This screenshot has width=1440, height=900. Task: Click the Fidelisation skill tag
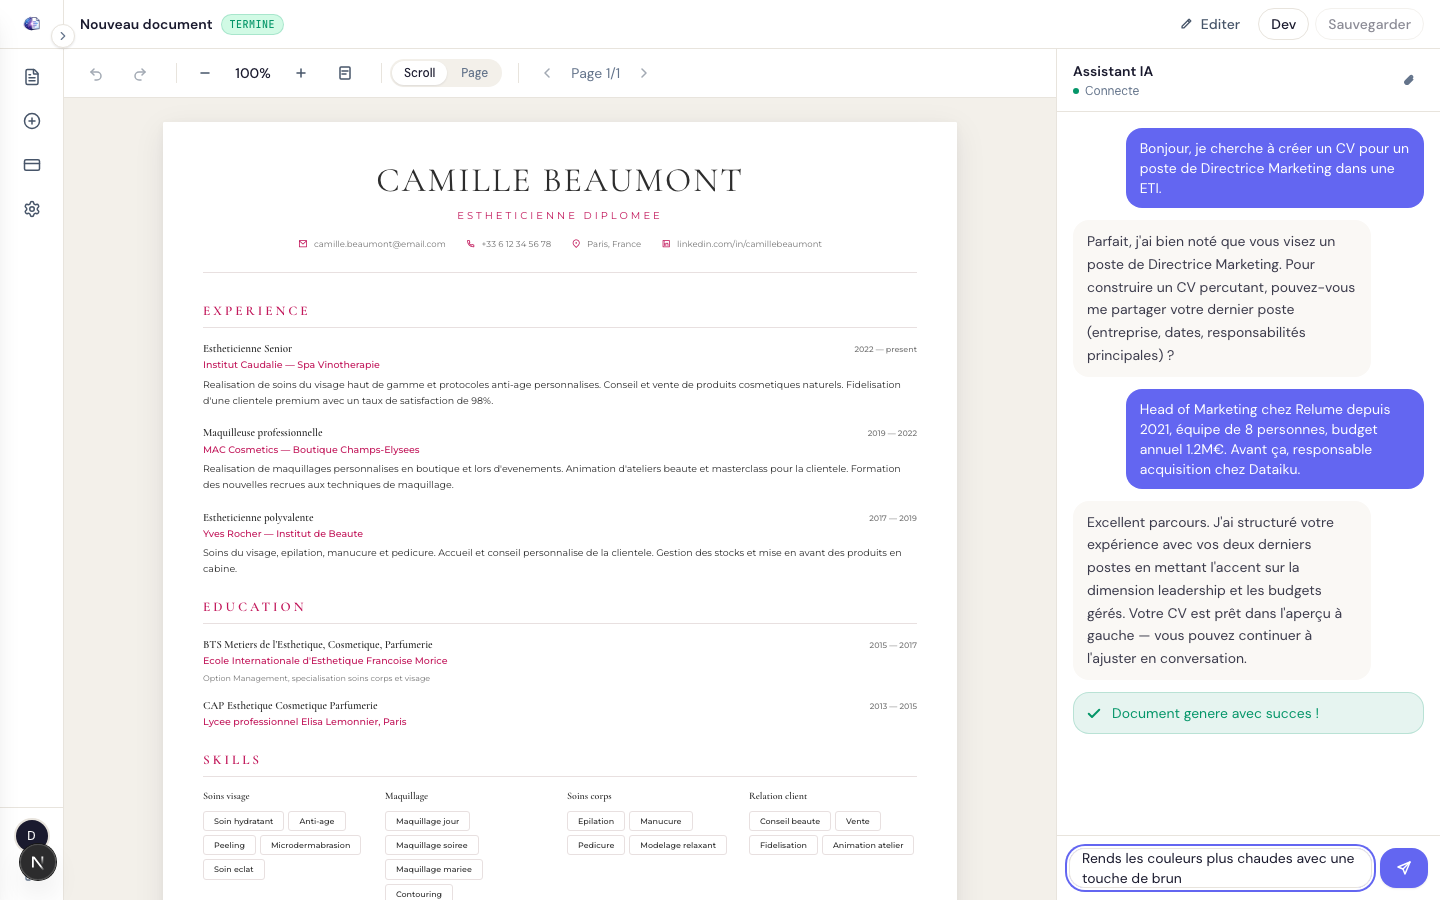tap(783, 845)
